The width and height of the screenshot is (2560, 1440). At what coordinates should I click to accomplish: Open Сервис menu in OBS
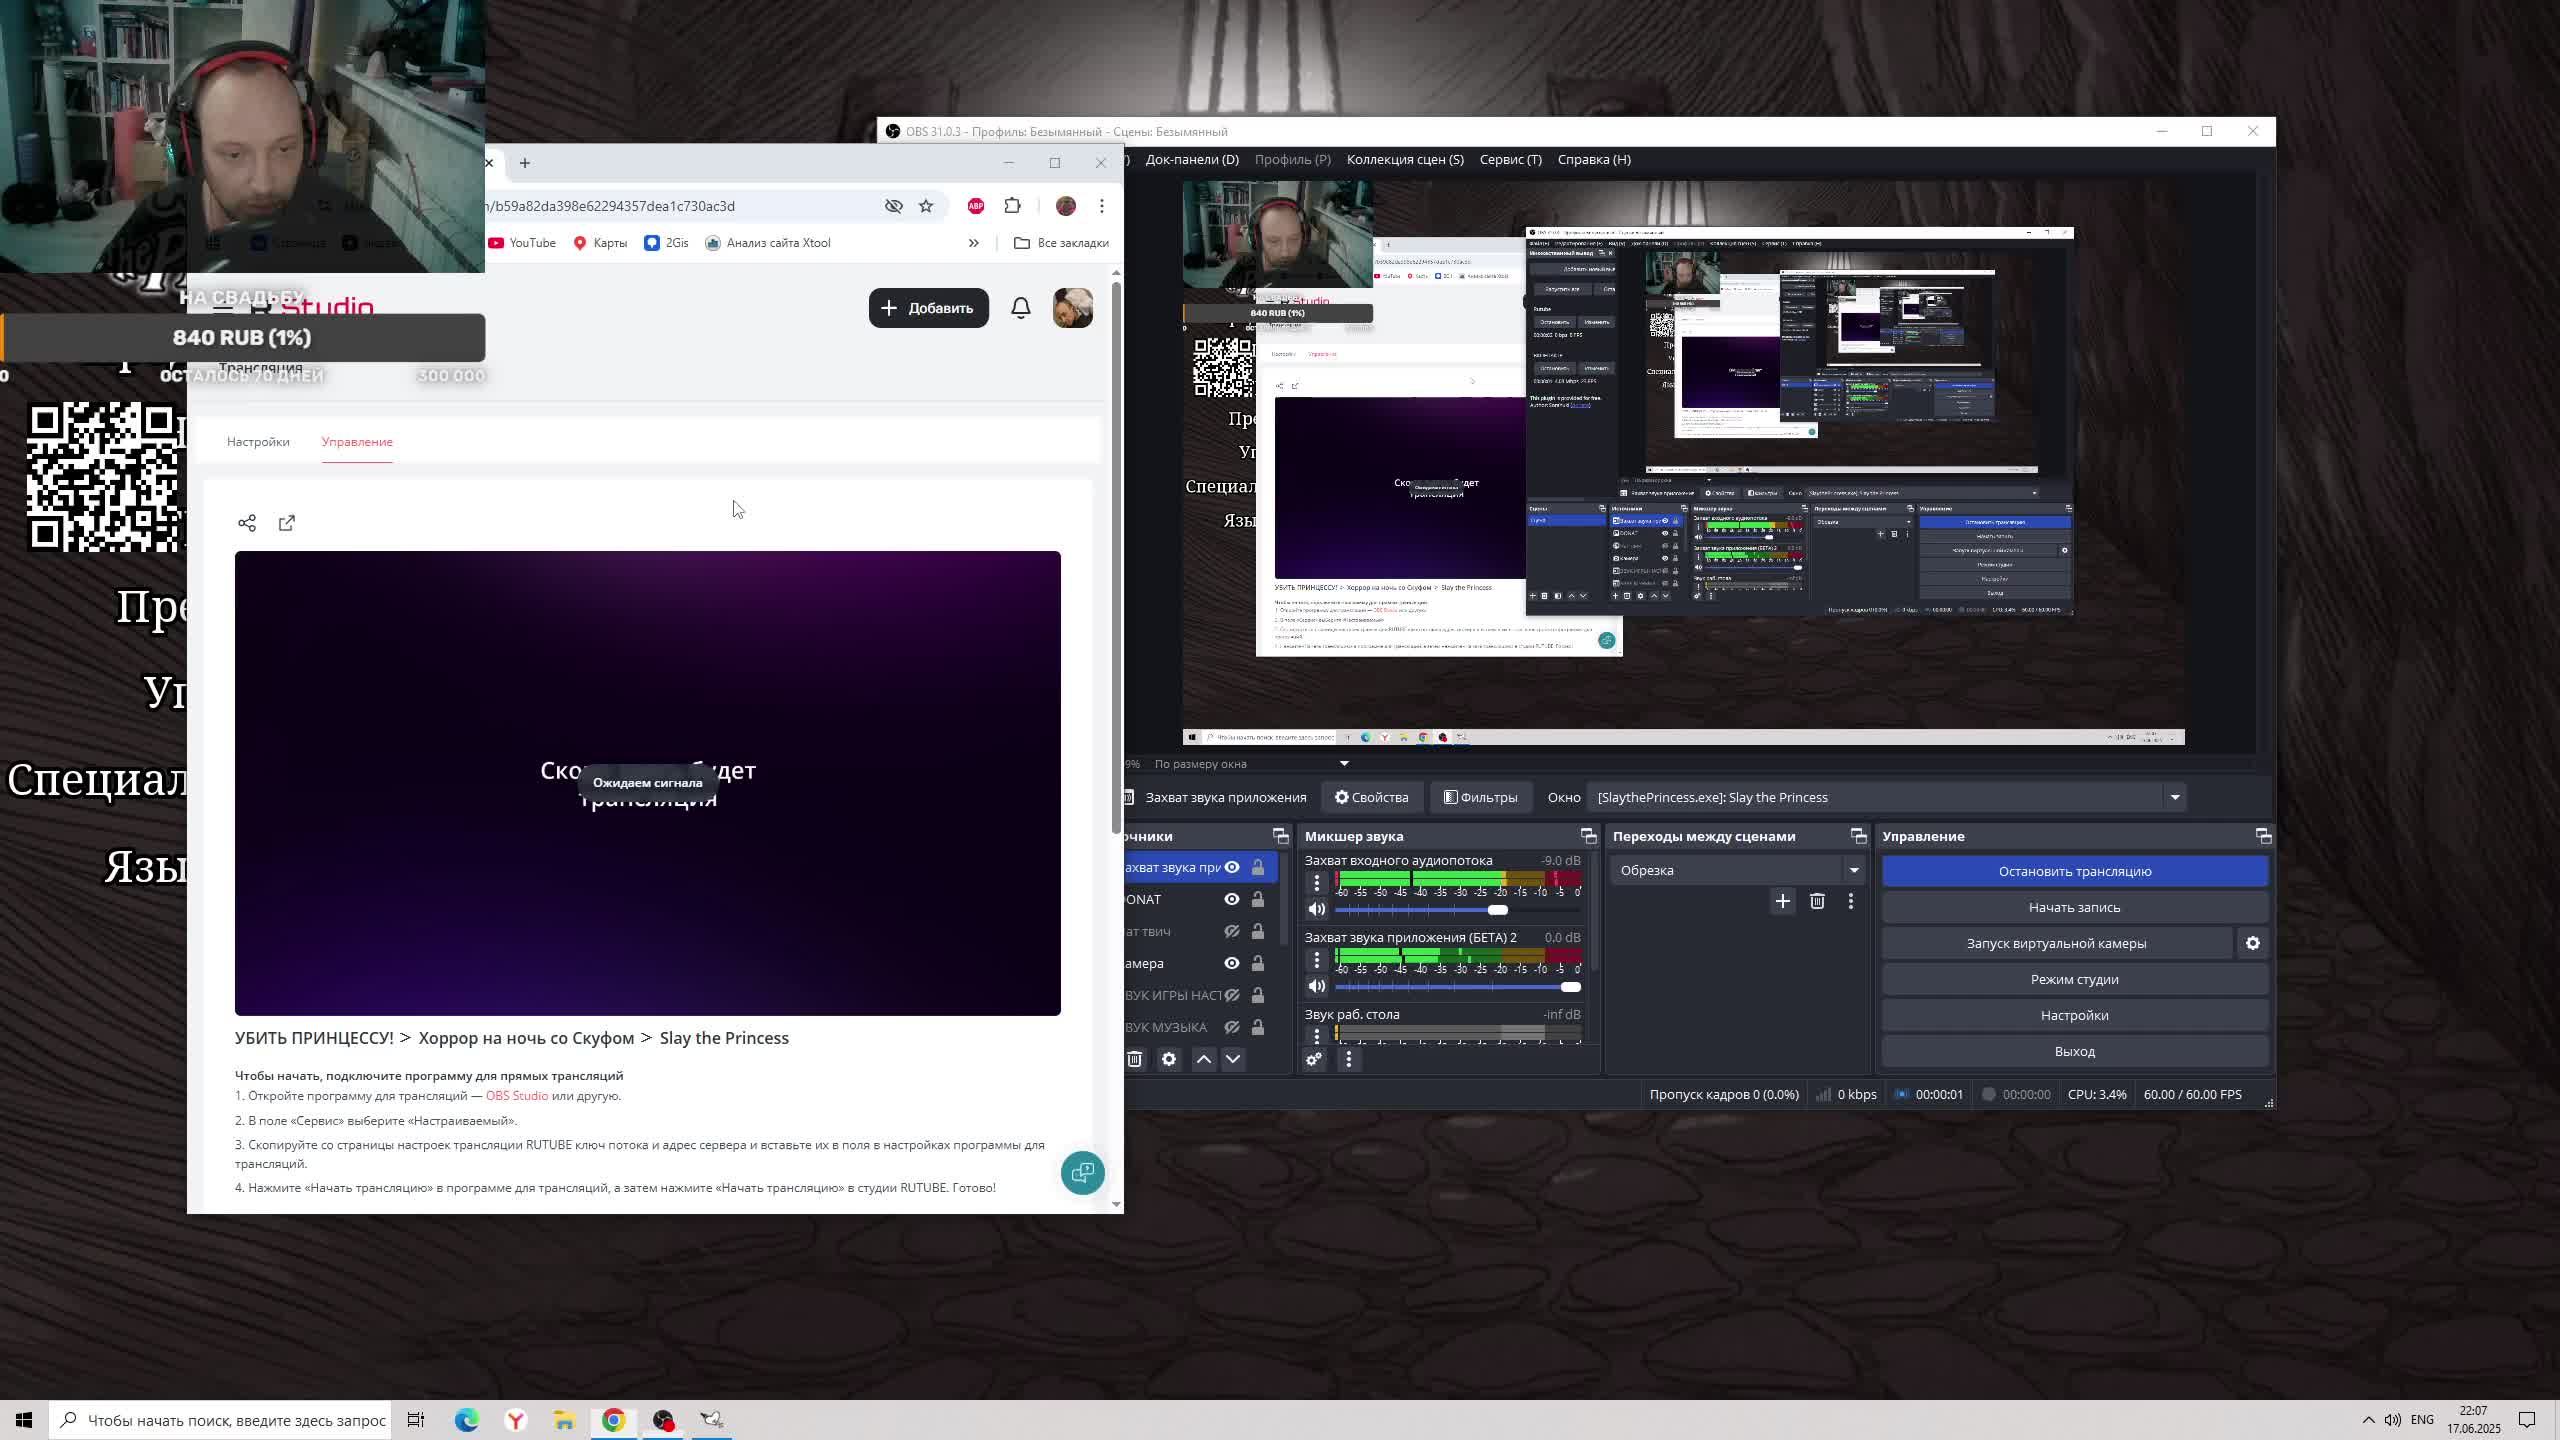(x=1510, y=159)
